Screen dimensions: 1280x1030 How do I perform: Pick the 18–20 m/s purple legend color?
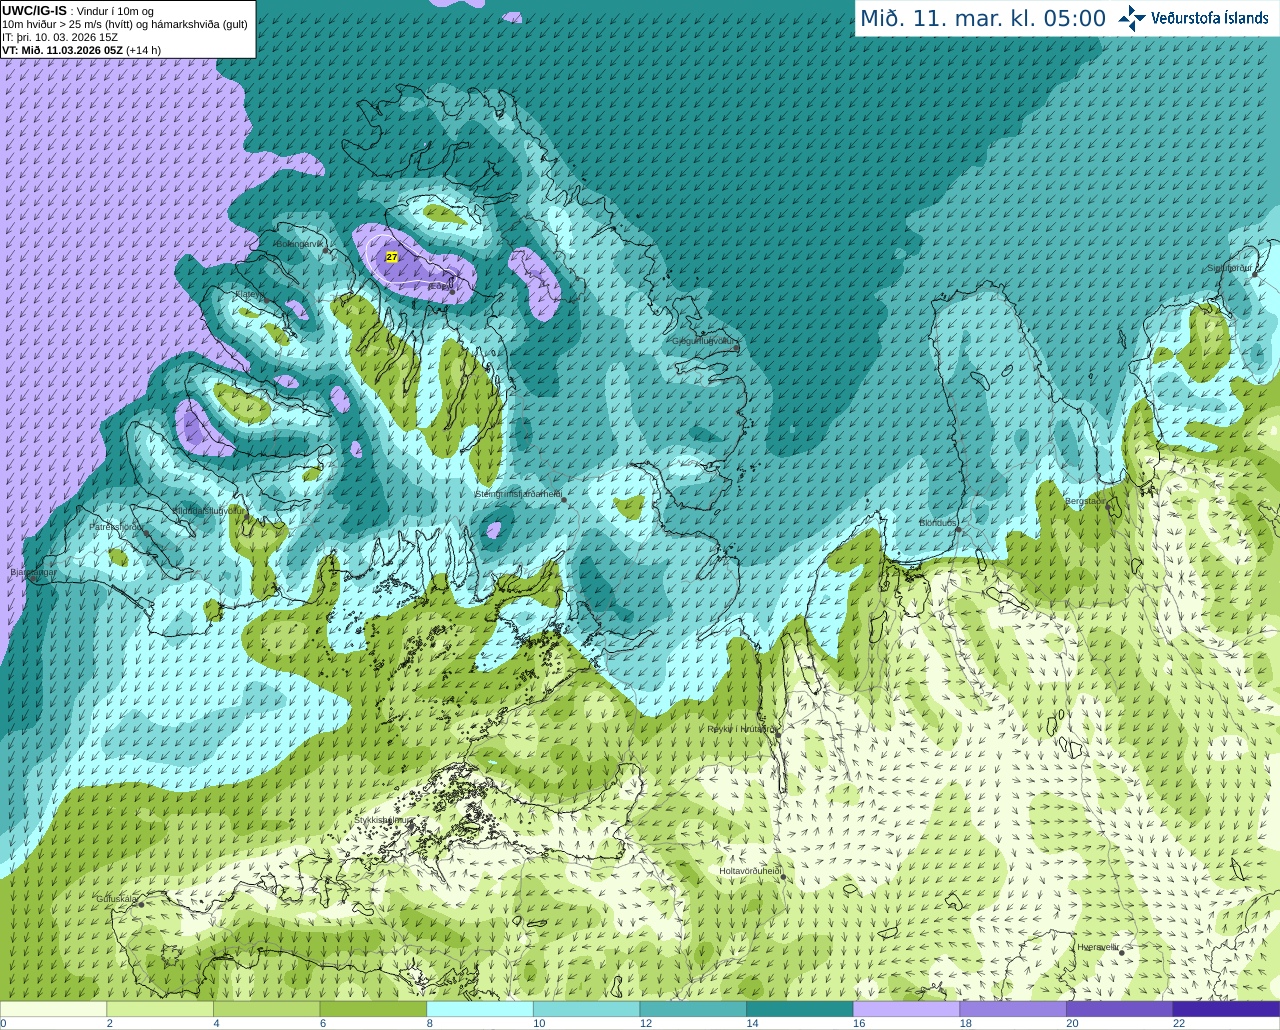pos(1013,1009)
